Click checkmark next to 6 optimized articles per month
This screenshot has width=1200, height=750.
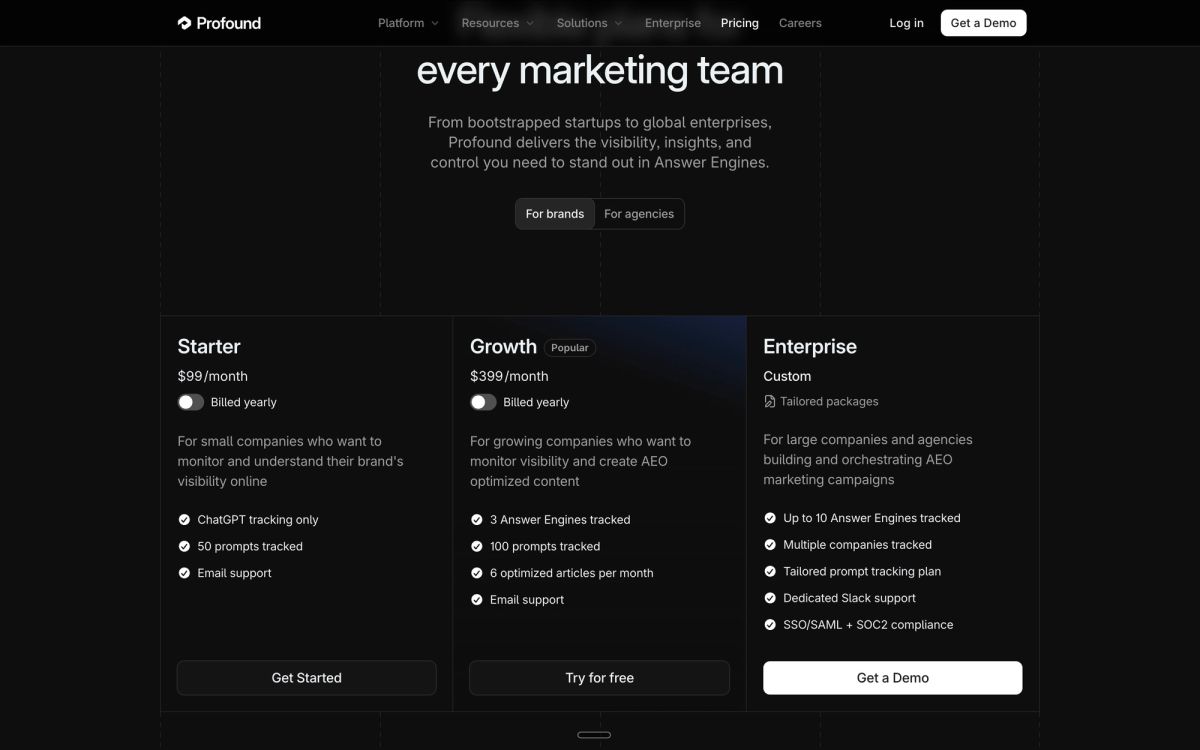point(477,574)
